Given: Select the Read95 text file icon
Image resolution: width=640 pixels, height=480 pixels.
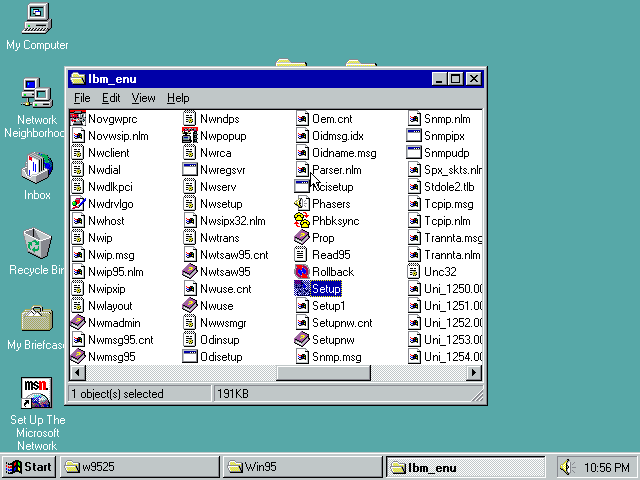Looking at the screenshot, I should coord(301,255).
